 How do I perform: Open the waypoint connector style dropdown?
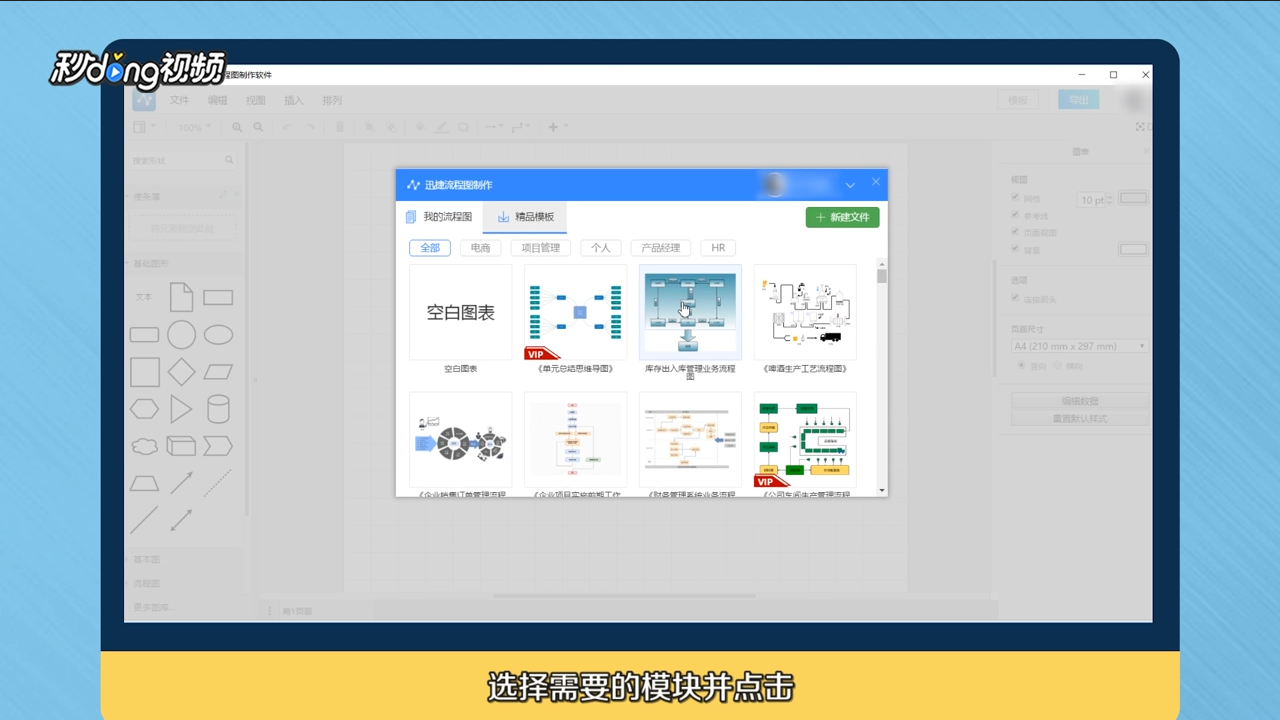(x=522, y=127)
